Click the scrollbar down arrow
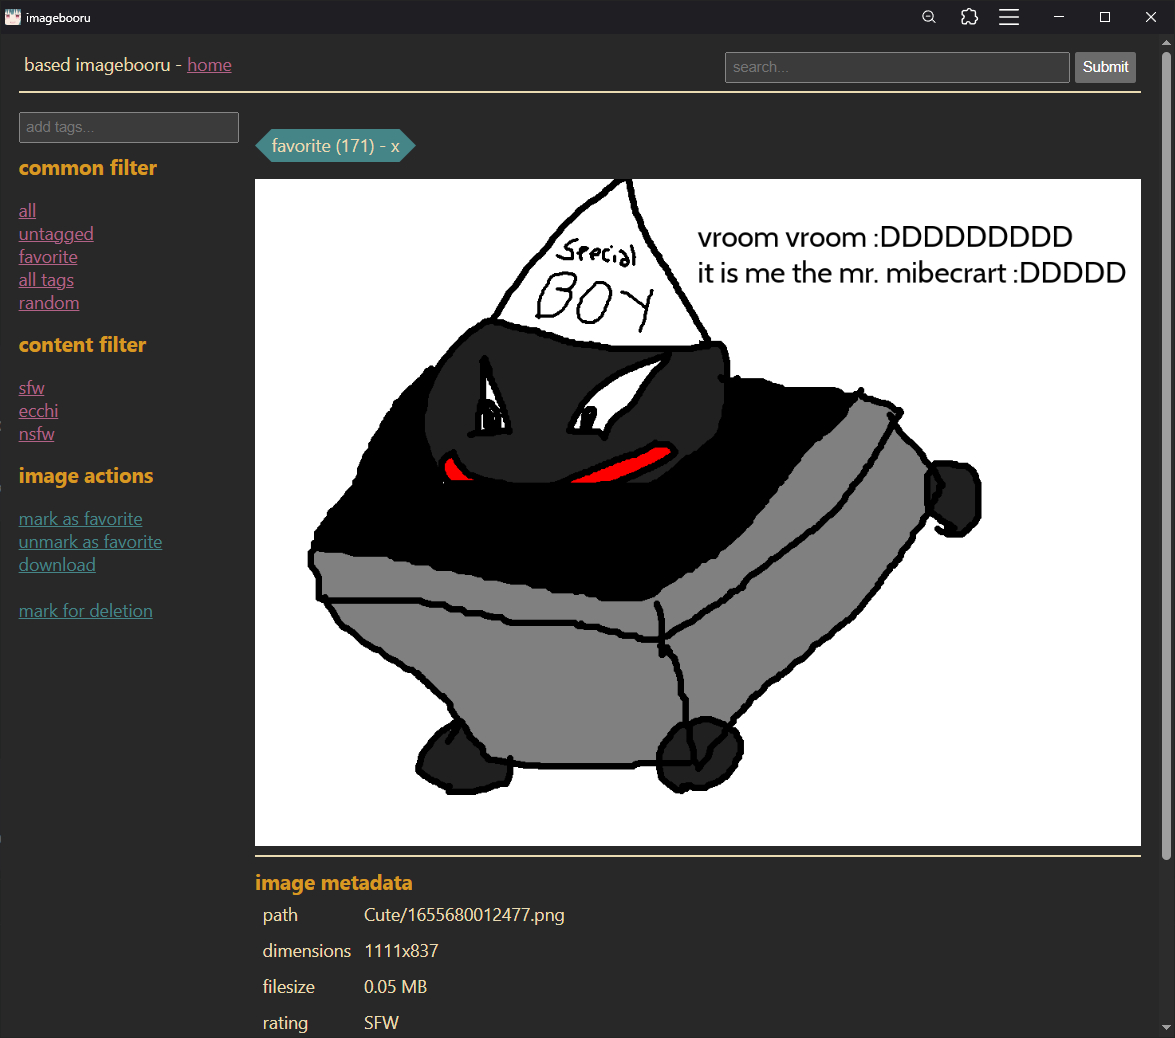 click(x=1166, y=1028)
